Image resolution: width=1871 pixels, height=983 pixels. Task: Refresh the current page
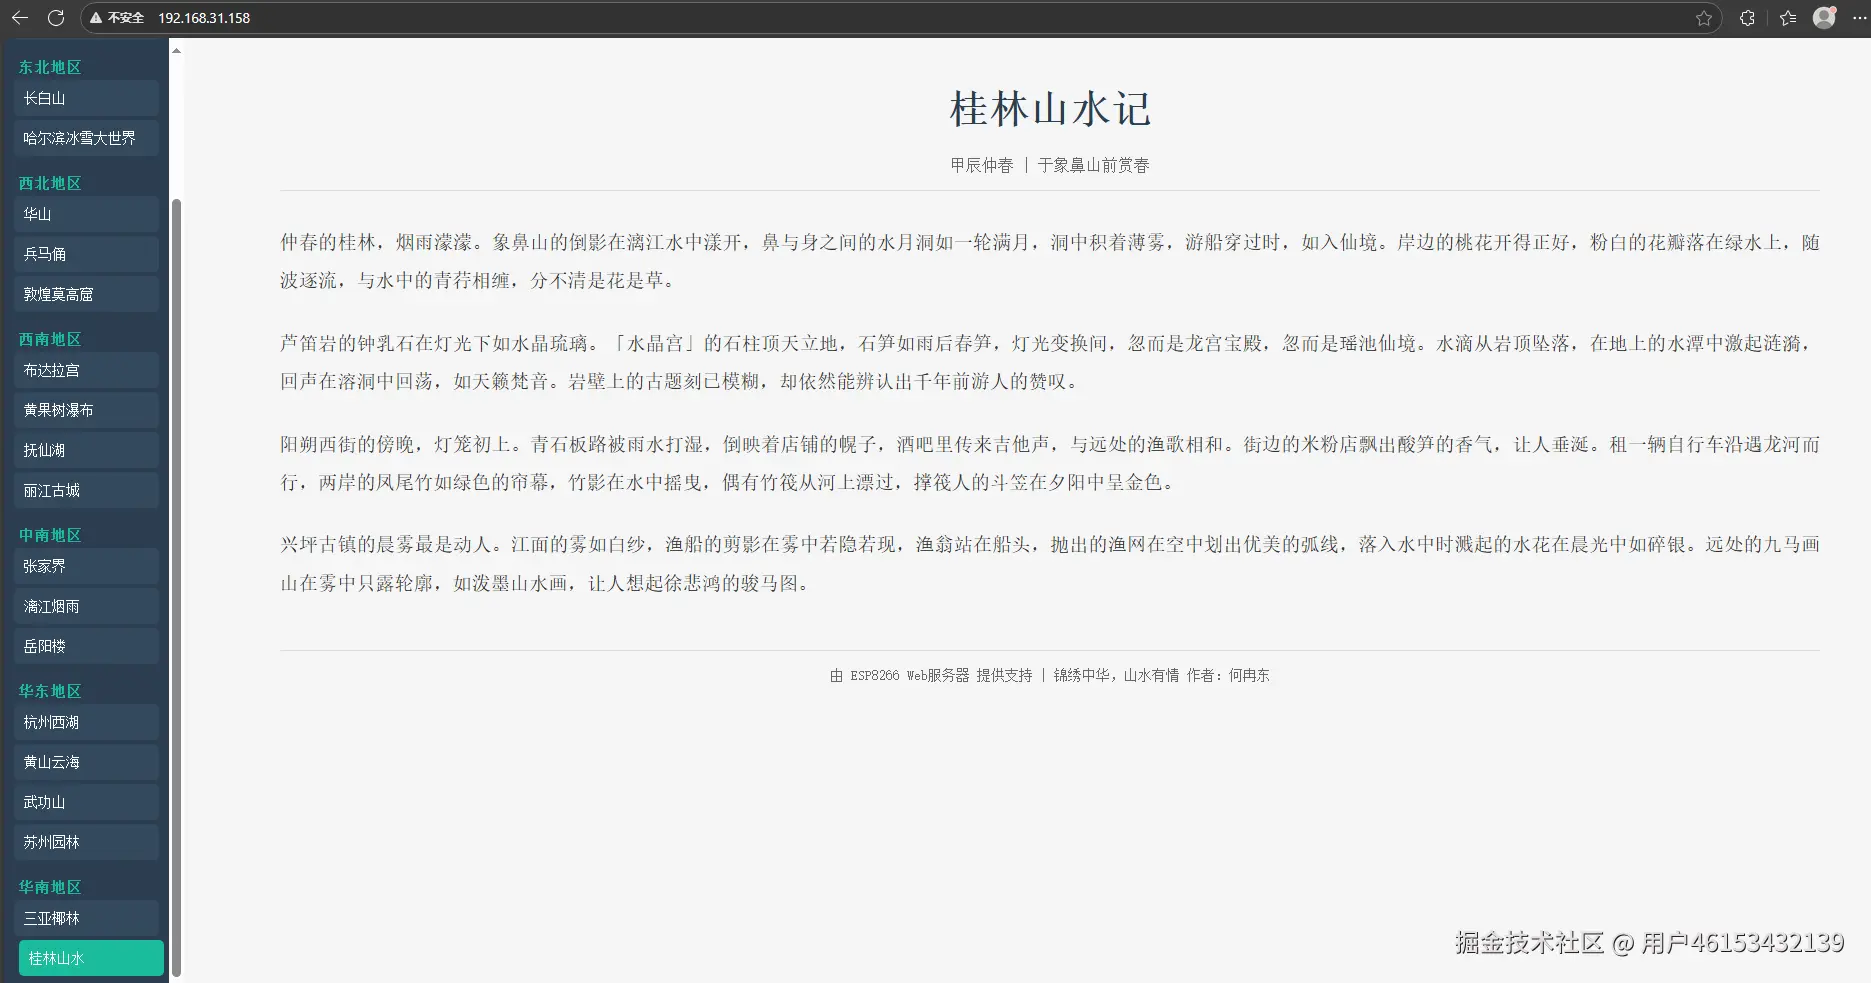point(57,17)
